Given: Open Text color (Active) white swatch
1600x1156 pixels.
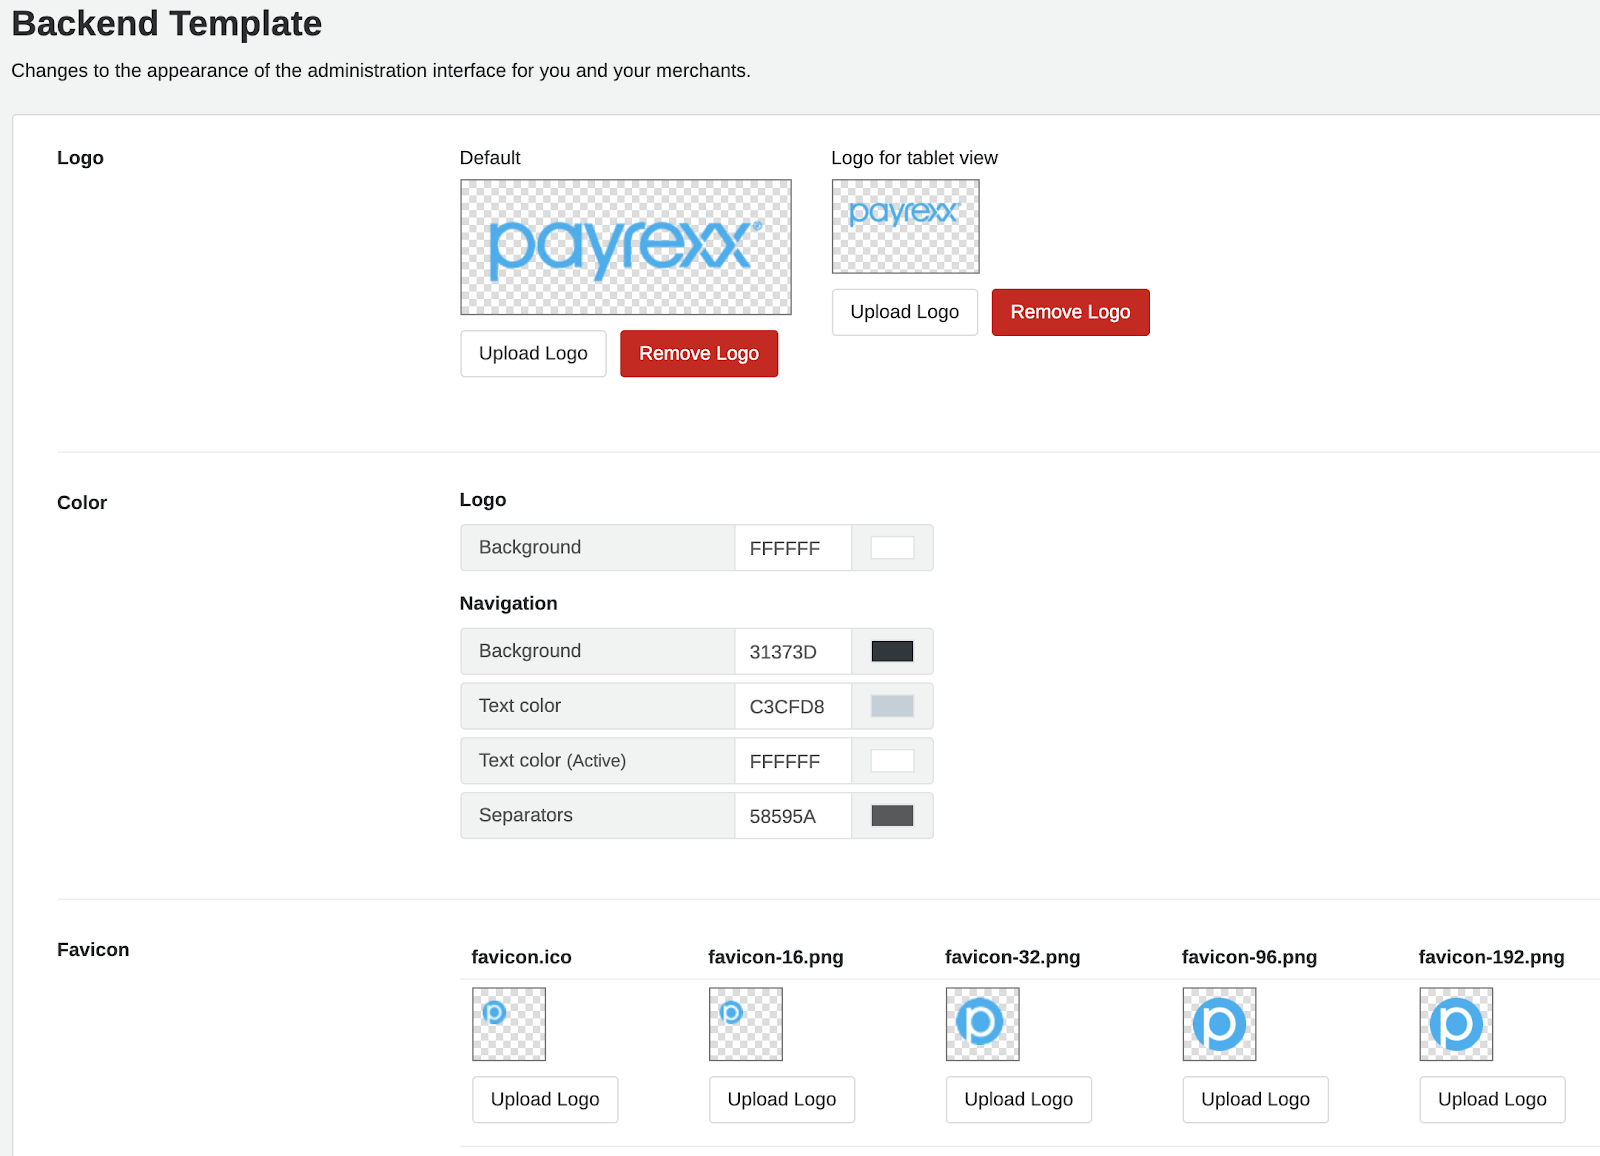Looking at the screenshot, I should 892,761.
